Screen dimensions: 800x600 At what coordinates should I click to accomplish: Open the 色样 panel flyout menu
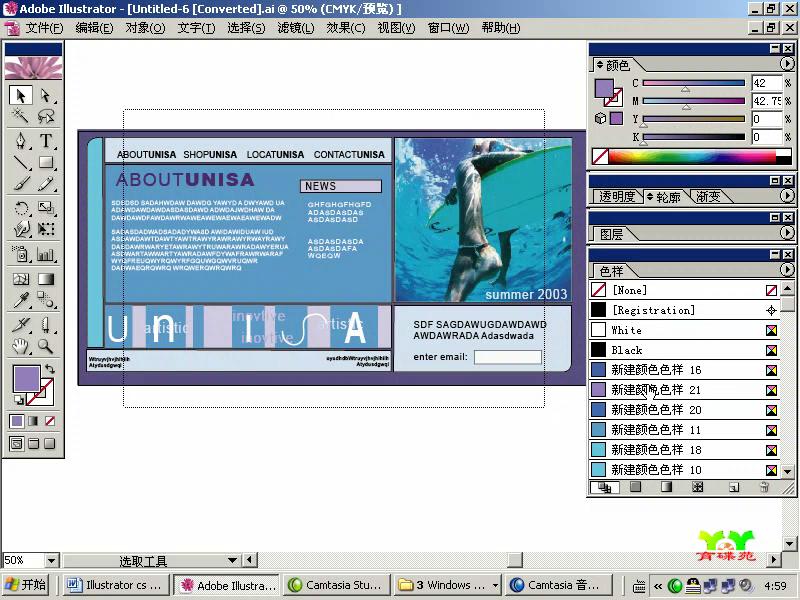pos(787,269)
